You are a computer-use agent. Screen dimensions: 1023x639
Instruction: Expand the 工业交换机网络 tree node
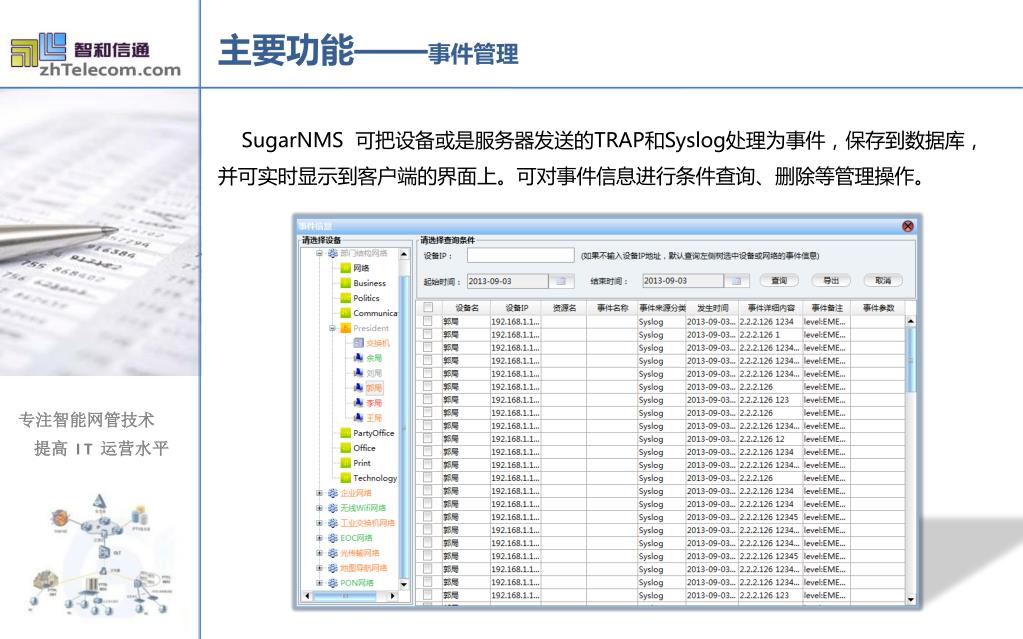[x=320, y=523]
